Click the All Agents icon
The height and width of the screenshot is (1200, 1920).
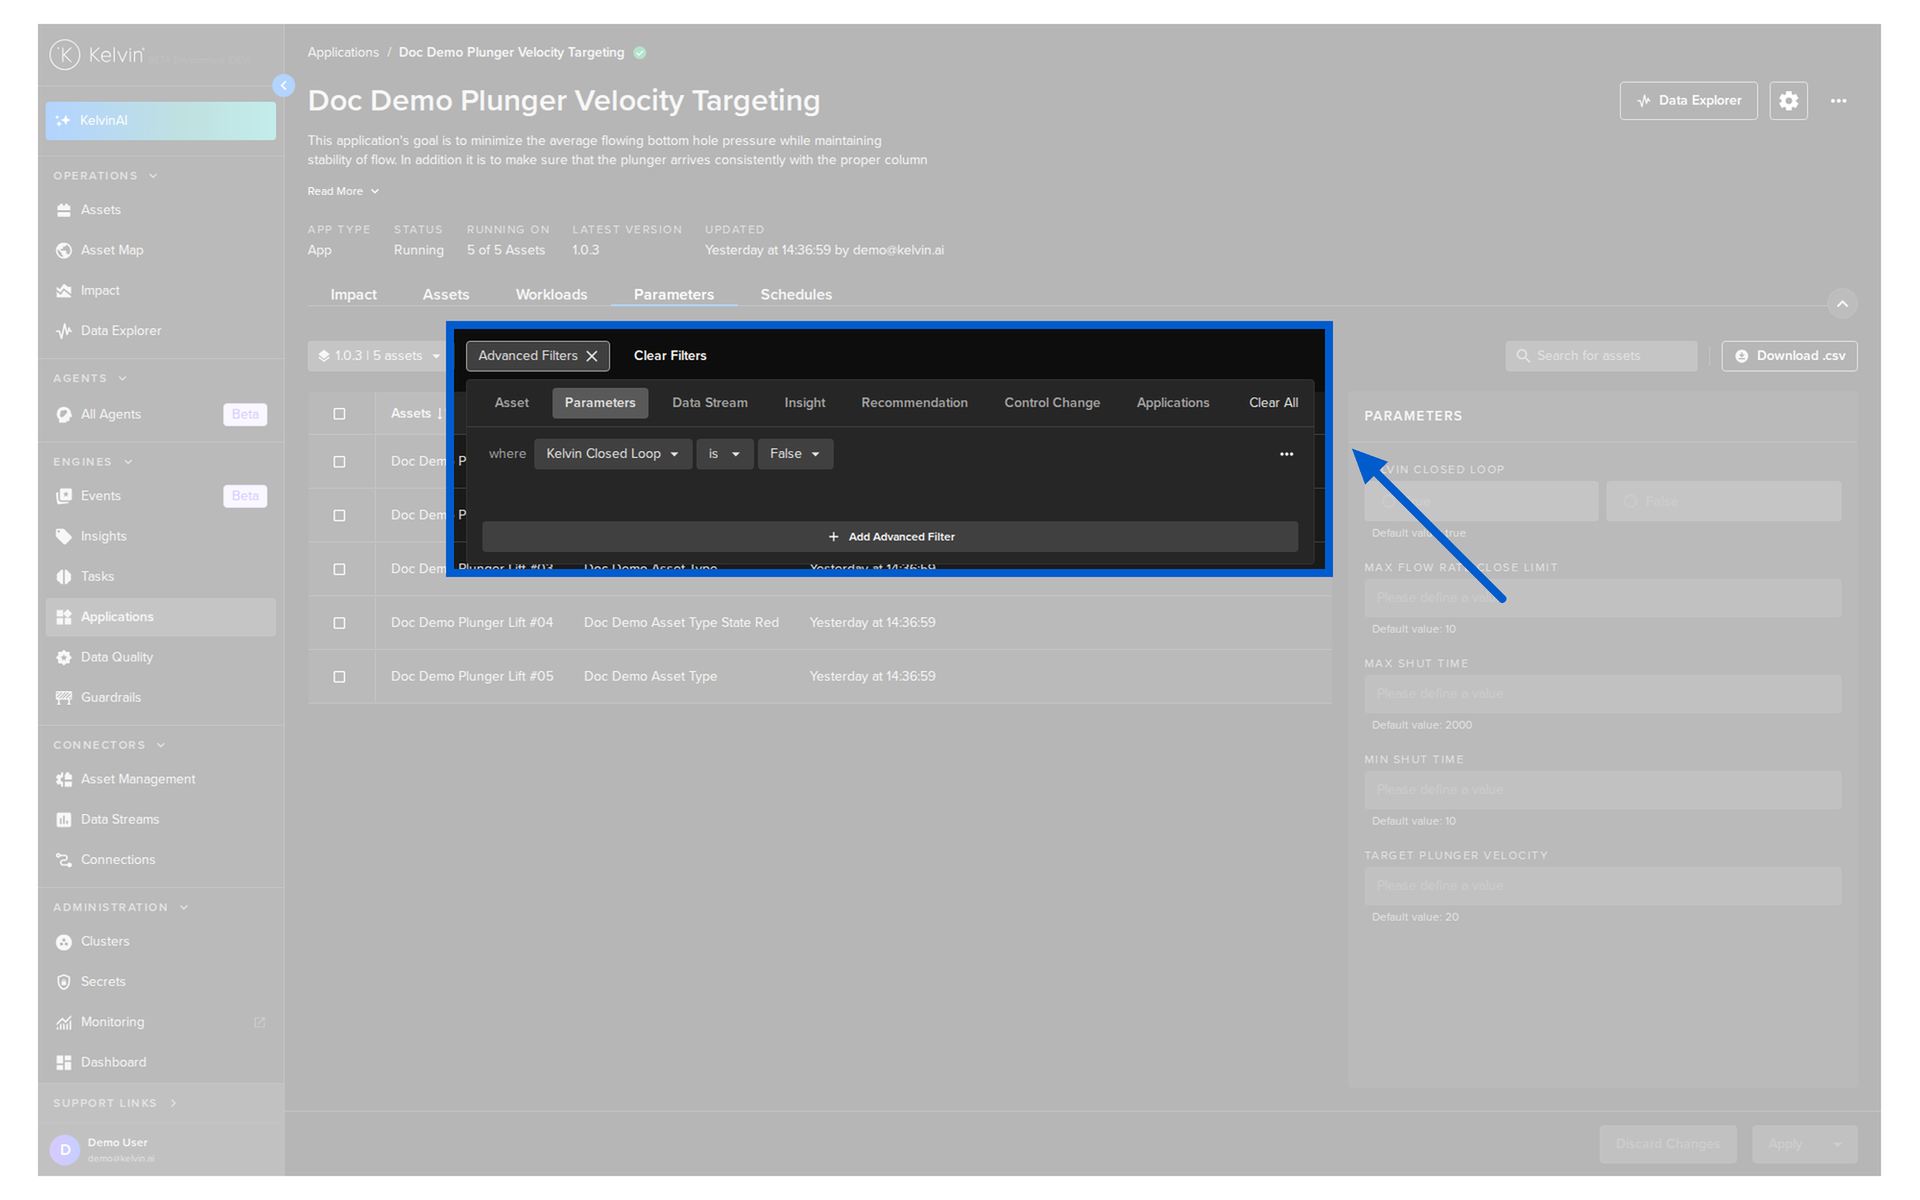pyautogui.click(x=64, y=415)
